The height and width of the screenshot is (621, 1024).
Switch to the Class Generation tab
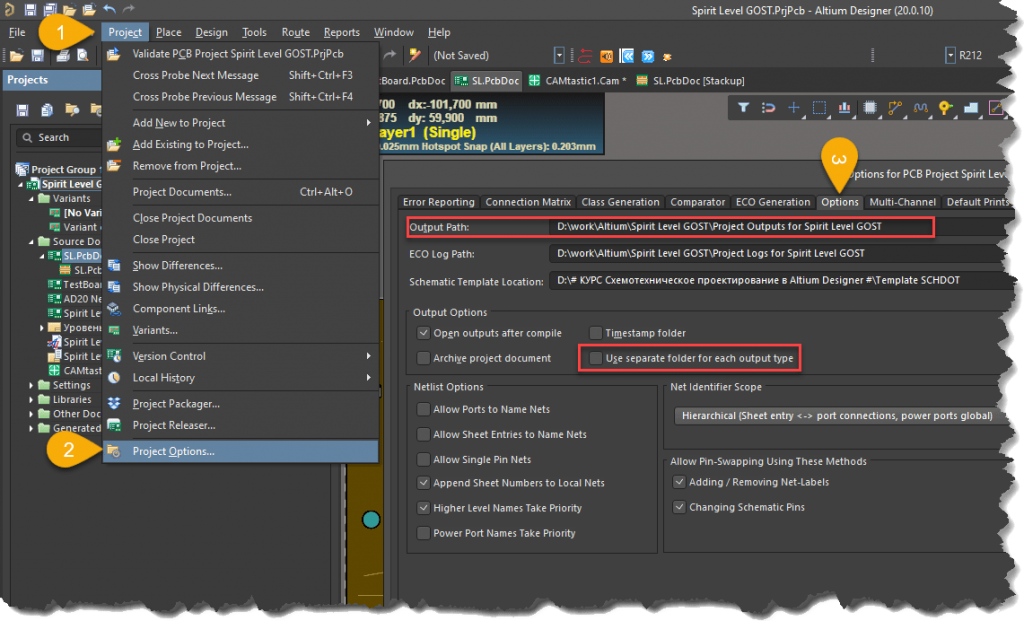[x=620, y=202]
